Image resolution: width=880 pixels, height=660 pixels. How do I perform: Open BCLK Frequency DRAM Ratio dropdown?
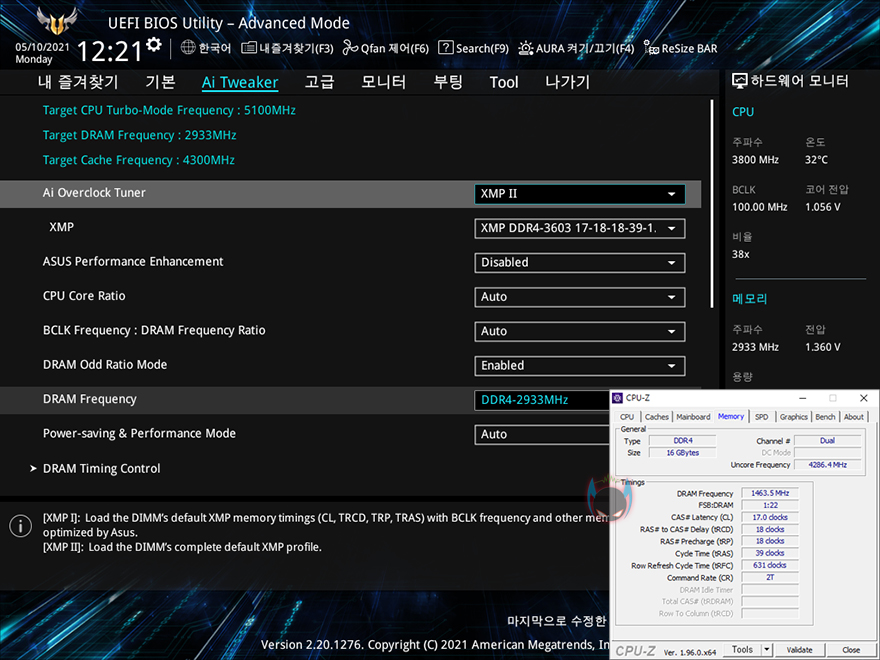[x=580, y=331]
